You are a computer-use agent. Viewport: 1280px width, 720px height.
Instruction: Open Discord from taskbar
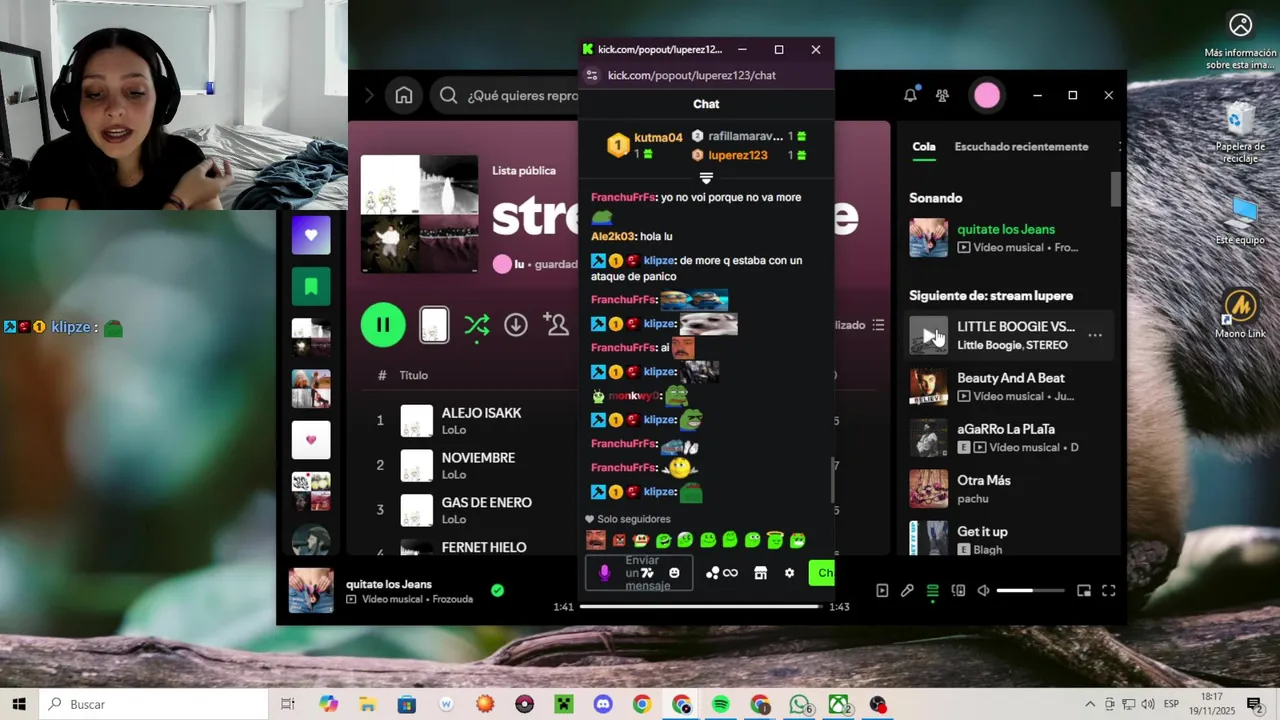[x=603, y=704]
